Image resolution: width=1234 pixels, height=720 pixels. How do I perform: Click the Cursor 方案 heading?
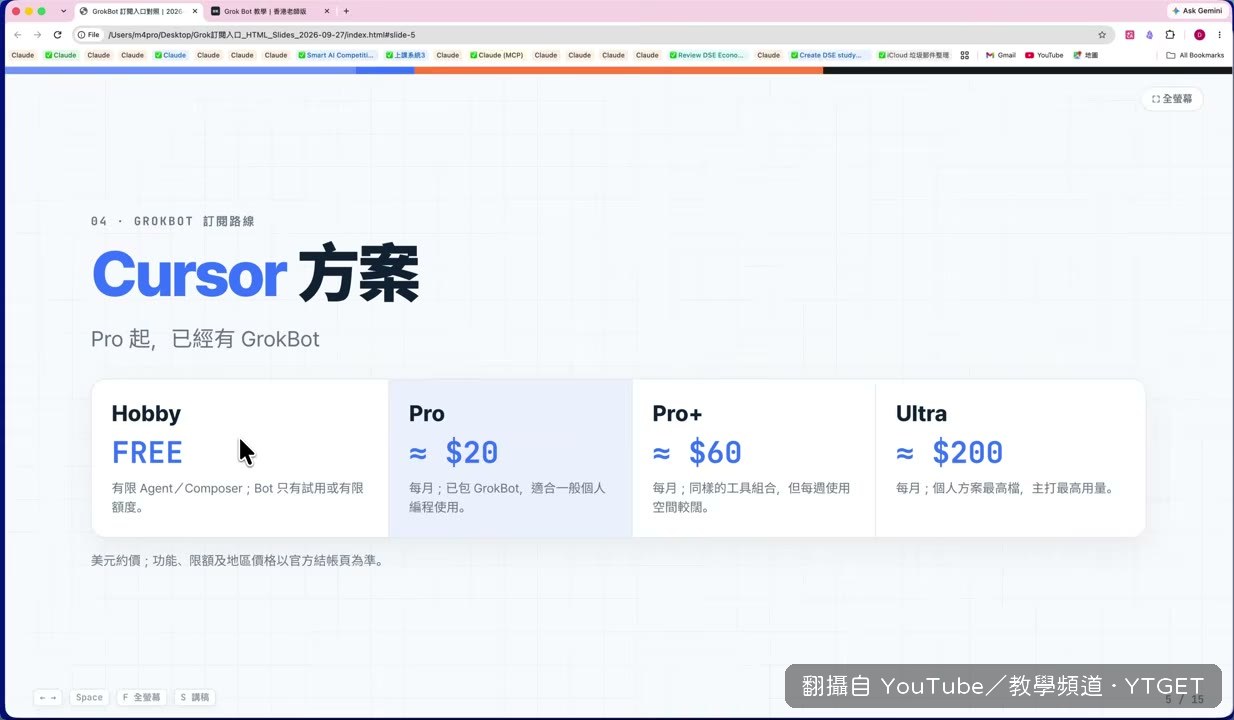255,273
